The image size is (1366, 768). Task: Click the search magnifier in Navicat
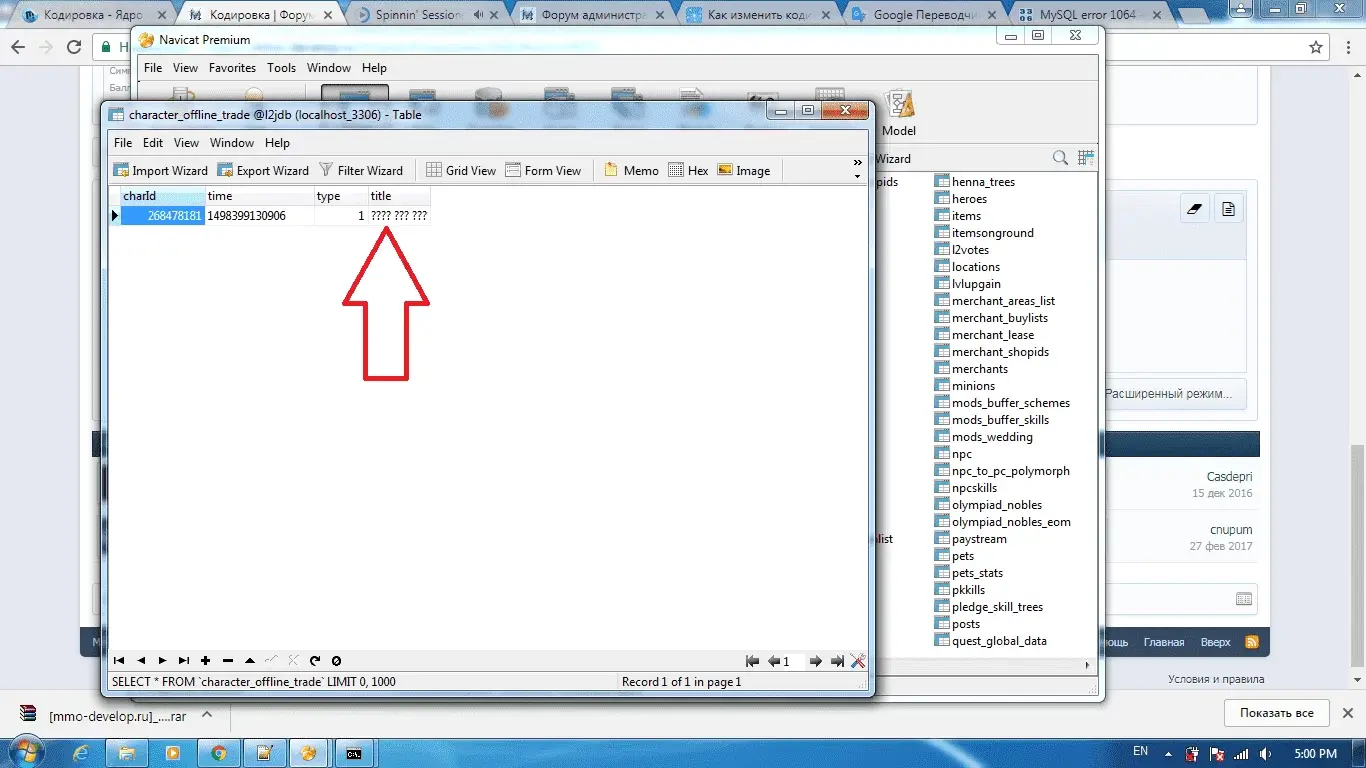point(1061,158)
